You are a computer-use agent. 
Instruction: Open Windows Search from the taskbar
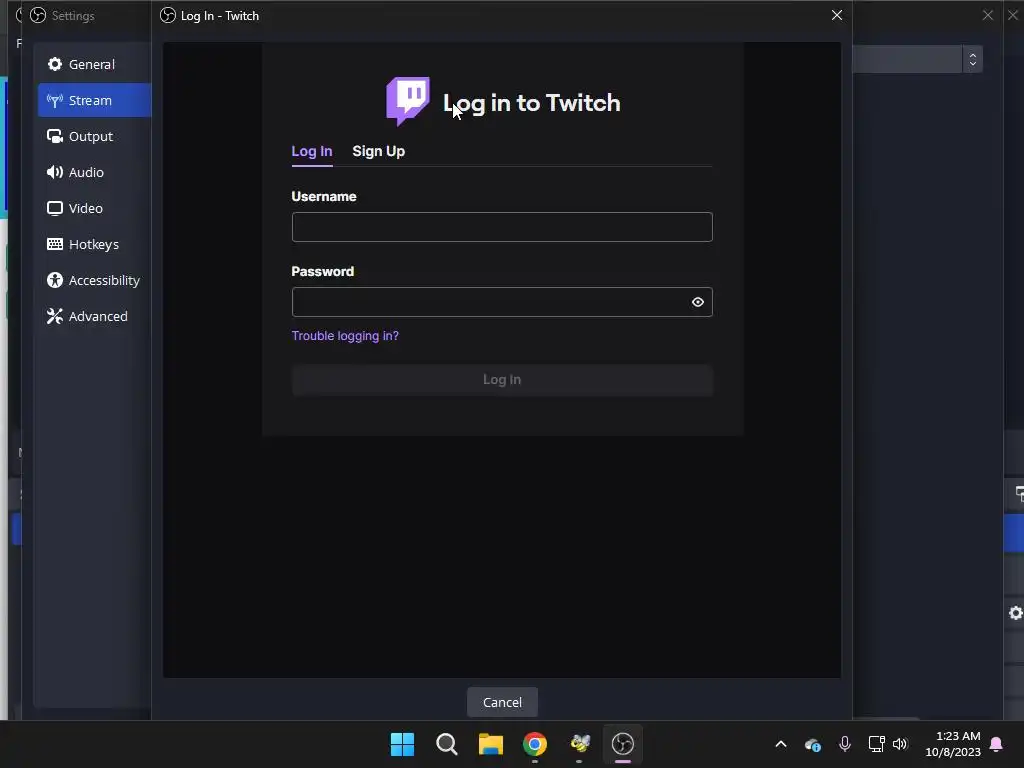(447, 744)
